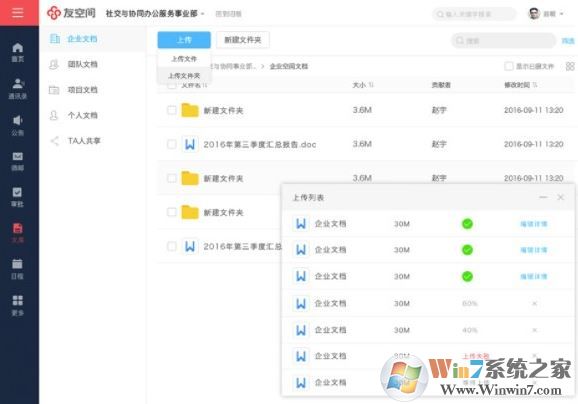Open file 2016年第三季度汇总报告.doc

click(260, 144)
